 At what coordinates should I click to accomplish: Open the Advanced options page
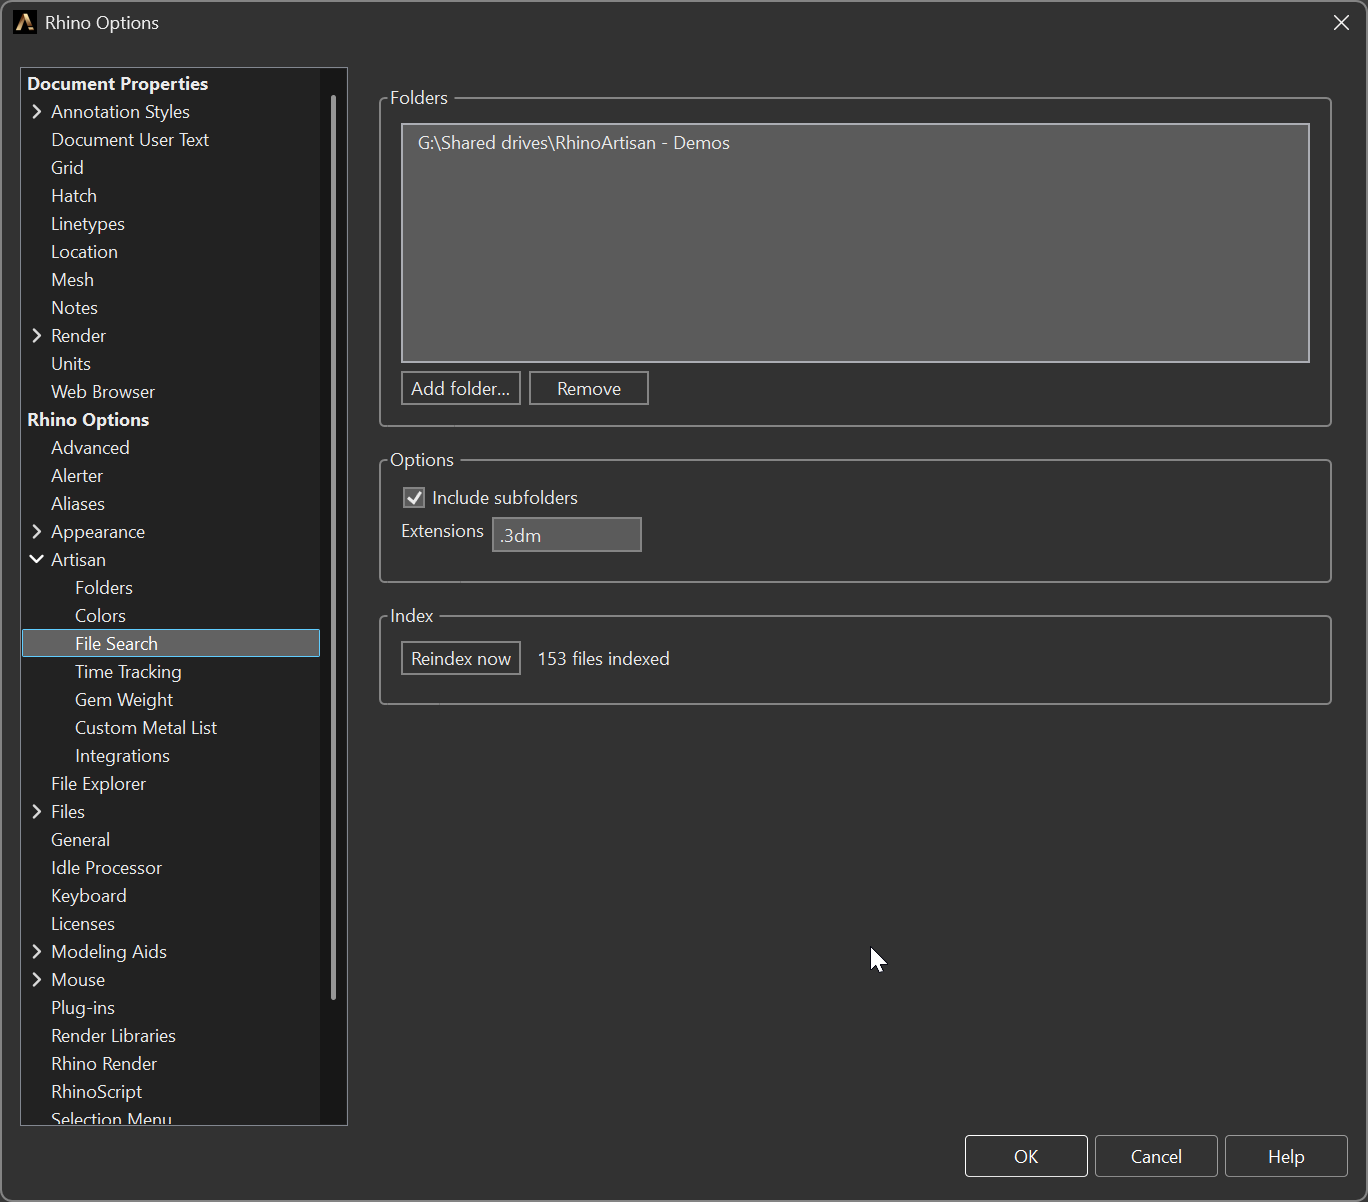[x=90, y=448]
